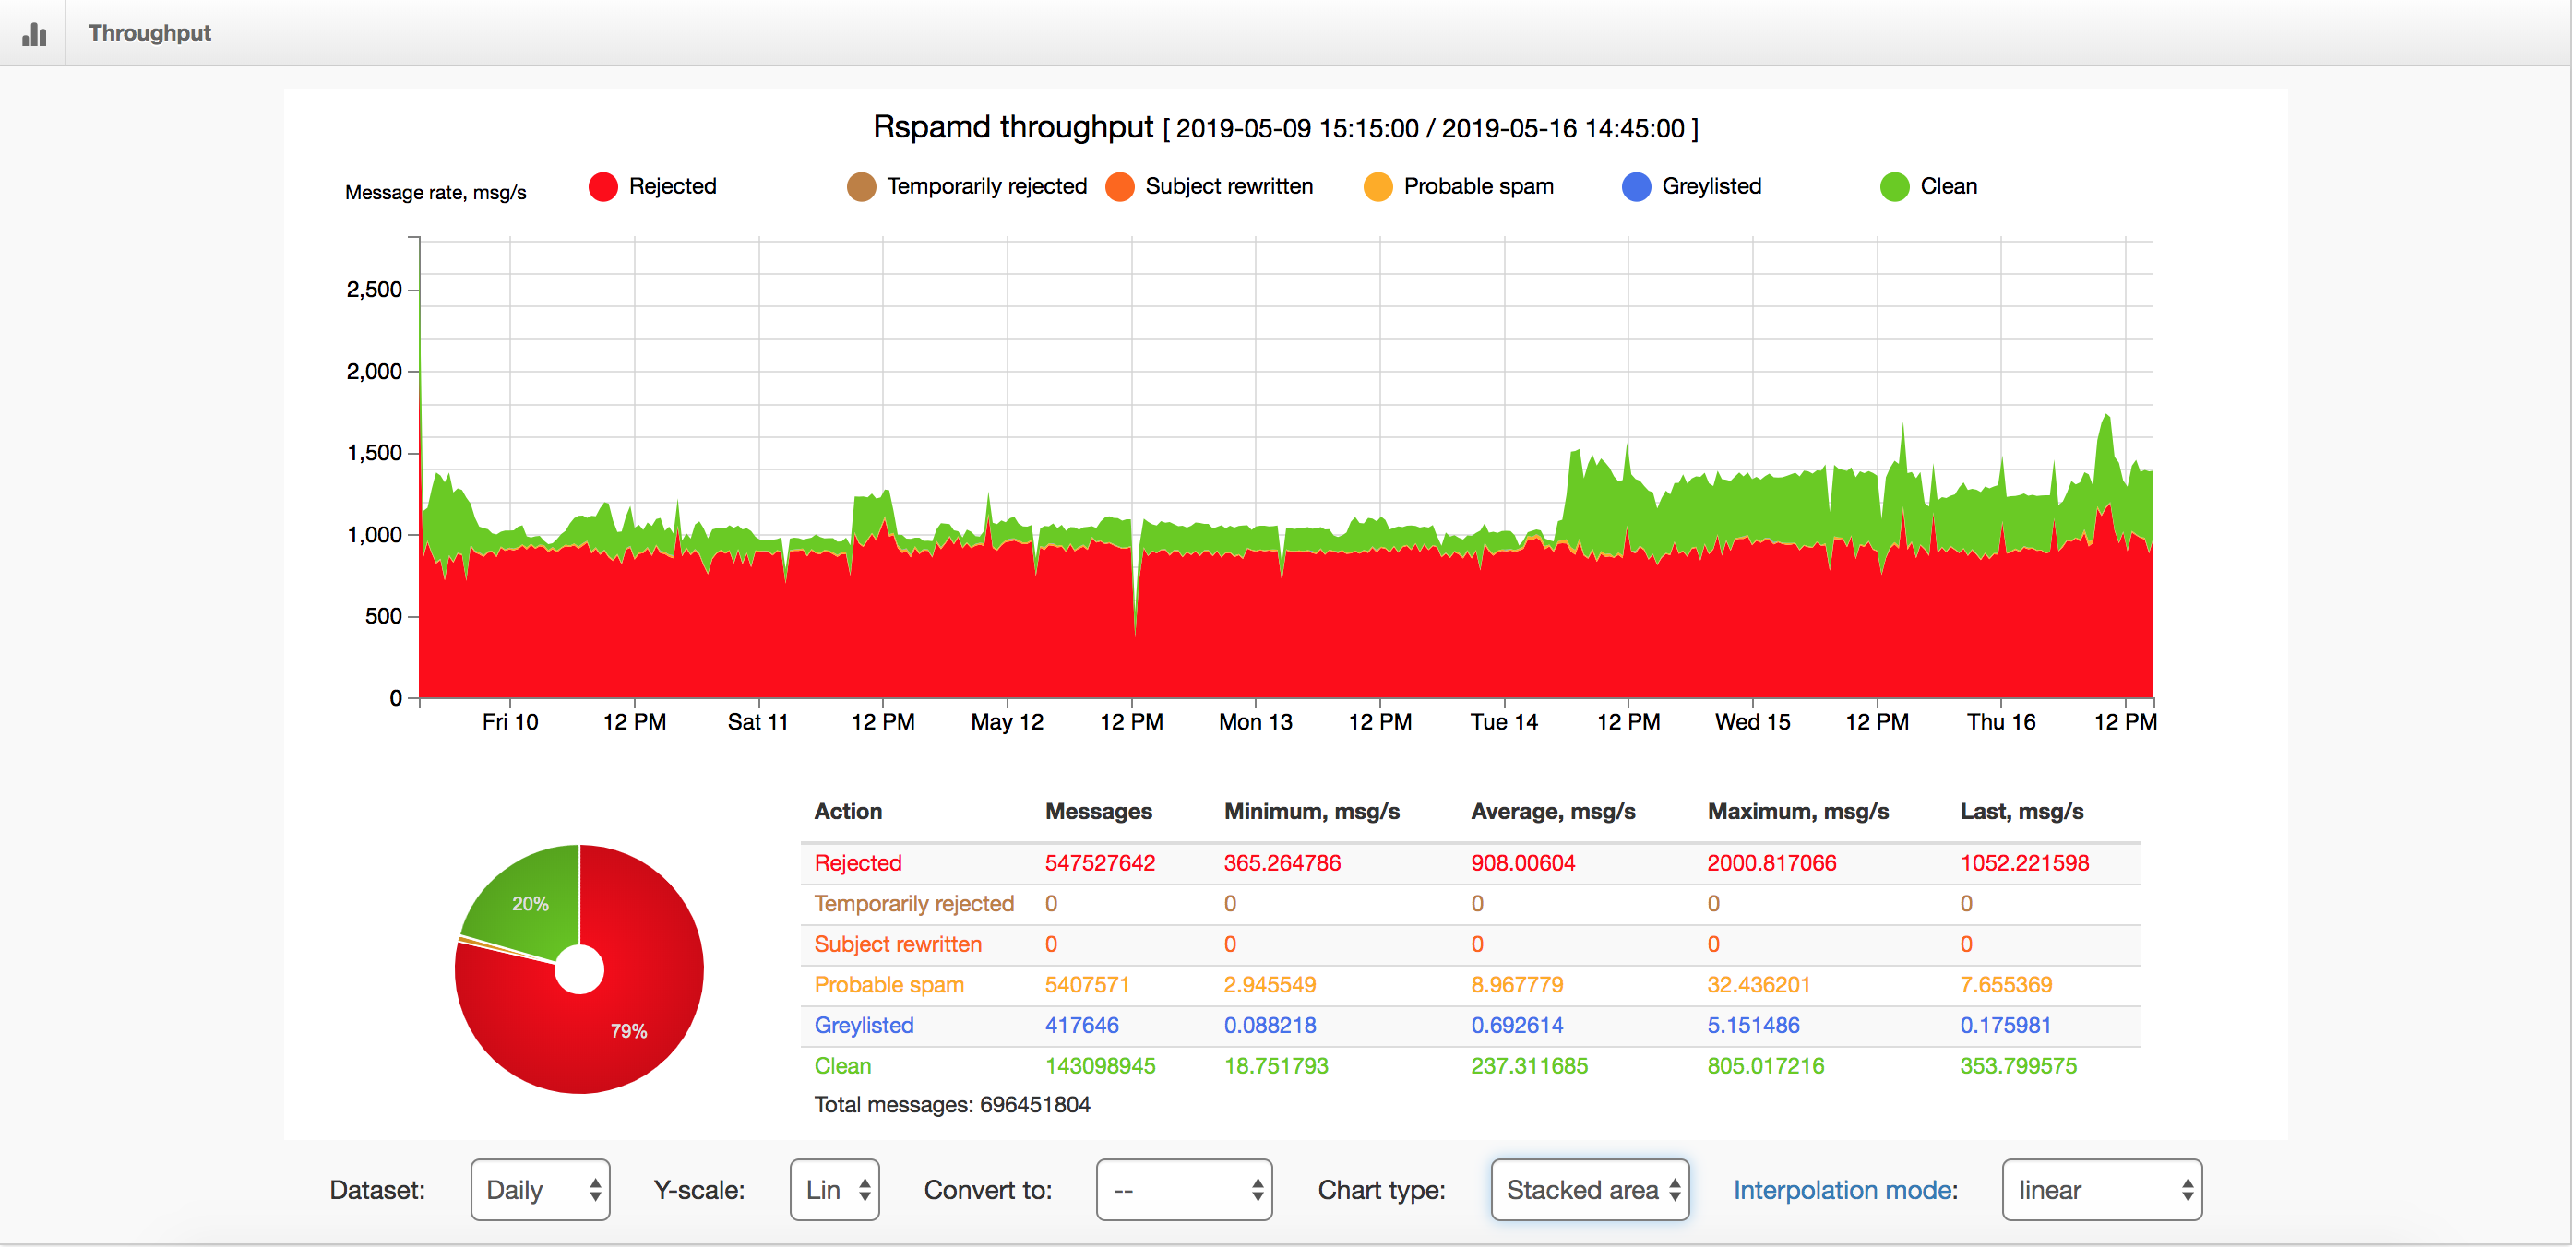Open the Dataset dropdown showing Daily
Screen dimensions: 2576x1247
540,1190
